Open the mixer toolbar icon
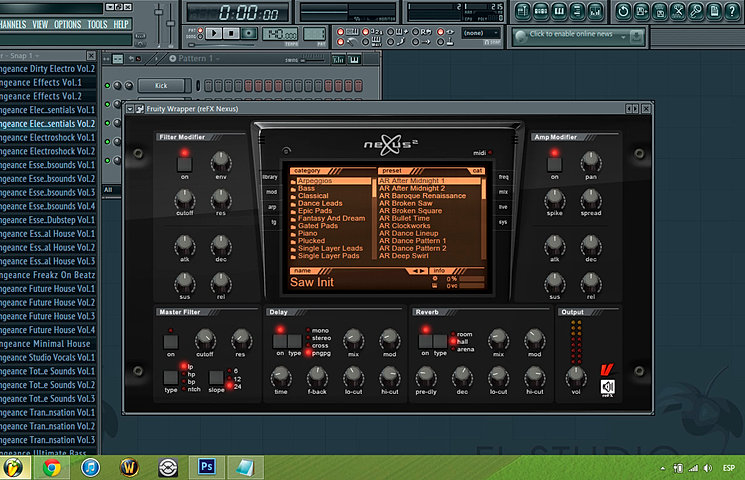Image resolution: width=745 pixels, height=480 pixels. click(x=595, y=11)
